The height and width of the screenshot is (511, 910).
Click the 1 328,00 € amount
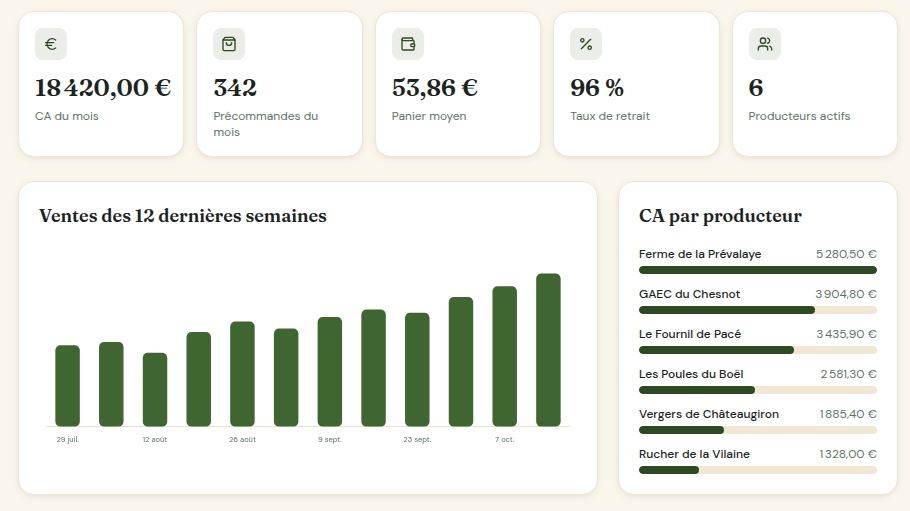point(848,455)
